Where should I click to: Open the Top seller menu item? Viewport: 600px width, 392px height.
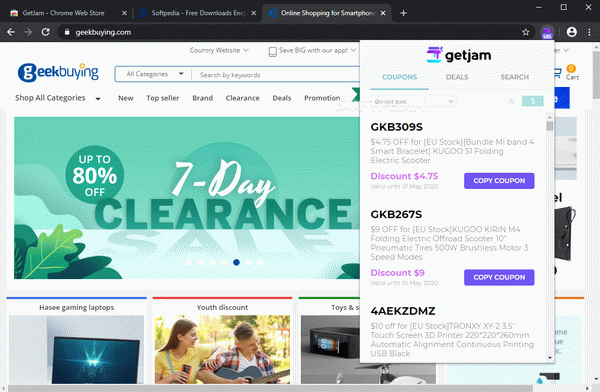163,98
